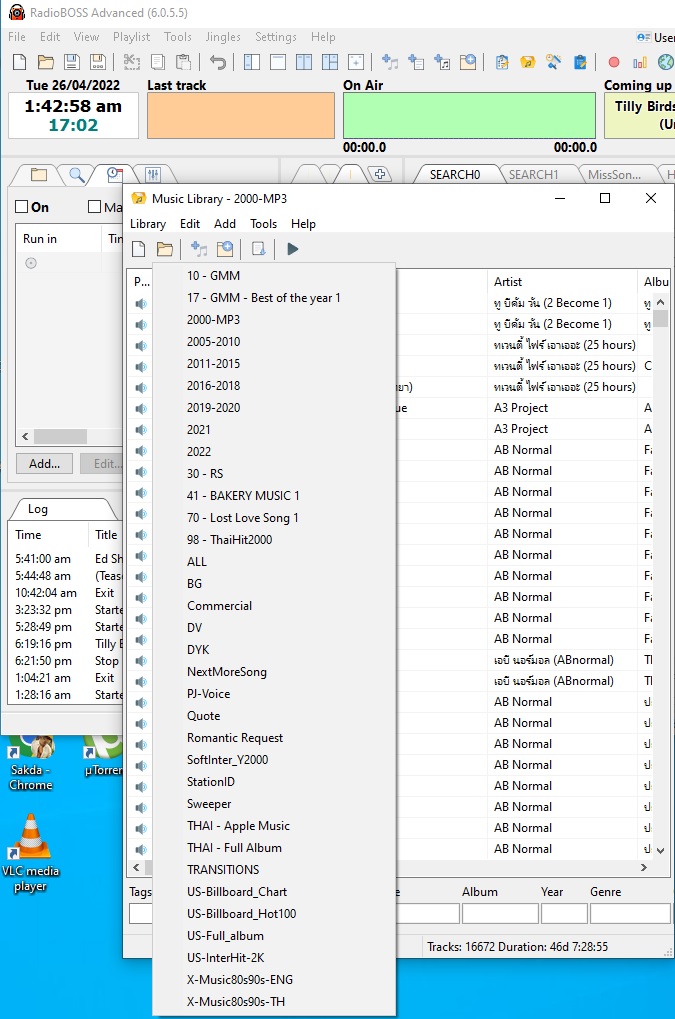This screenshot has width=675, height=1019.
Task: Click Add folder icon in Music Library toolbar
Action: pos(225,249)
